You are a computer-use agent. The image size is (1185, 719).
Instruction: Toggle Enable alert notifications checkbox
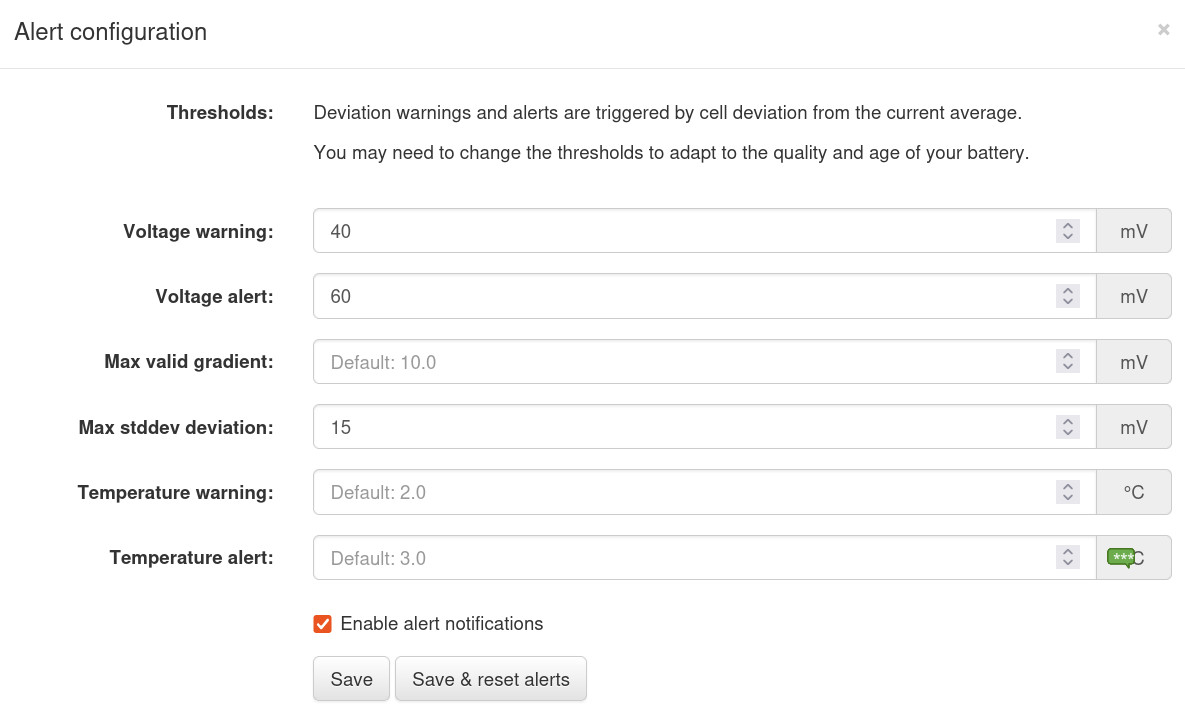click(x=323, y=624)
